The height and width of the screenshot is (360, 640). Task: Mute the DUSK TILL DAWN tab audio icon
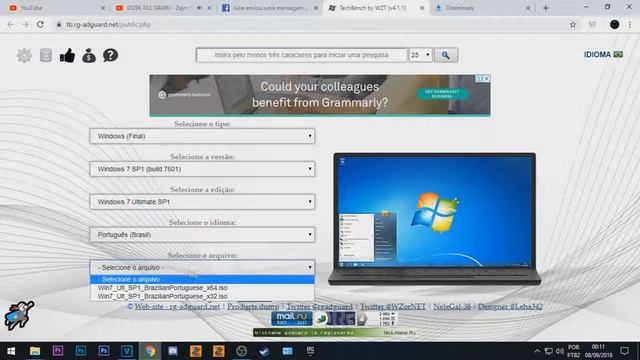click(200, 8)
